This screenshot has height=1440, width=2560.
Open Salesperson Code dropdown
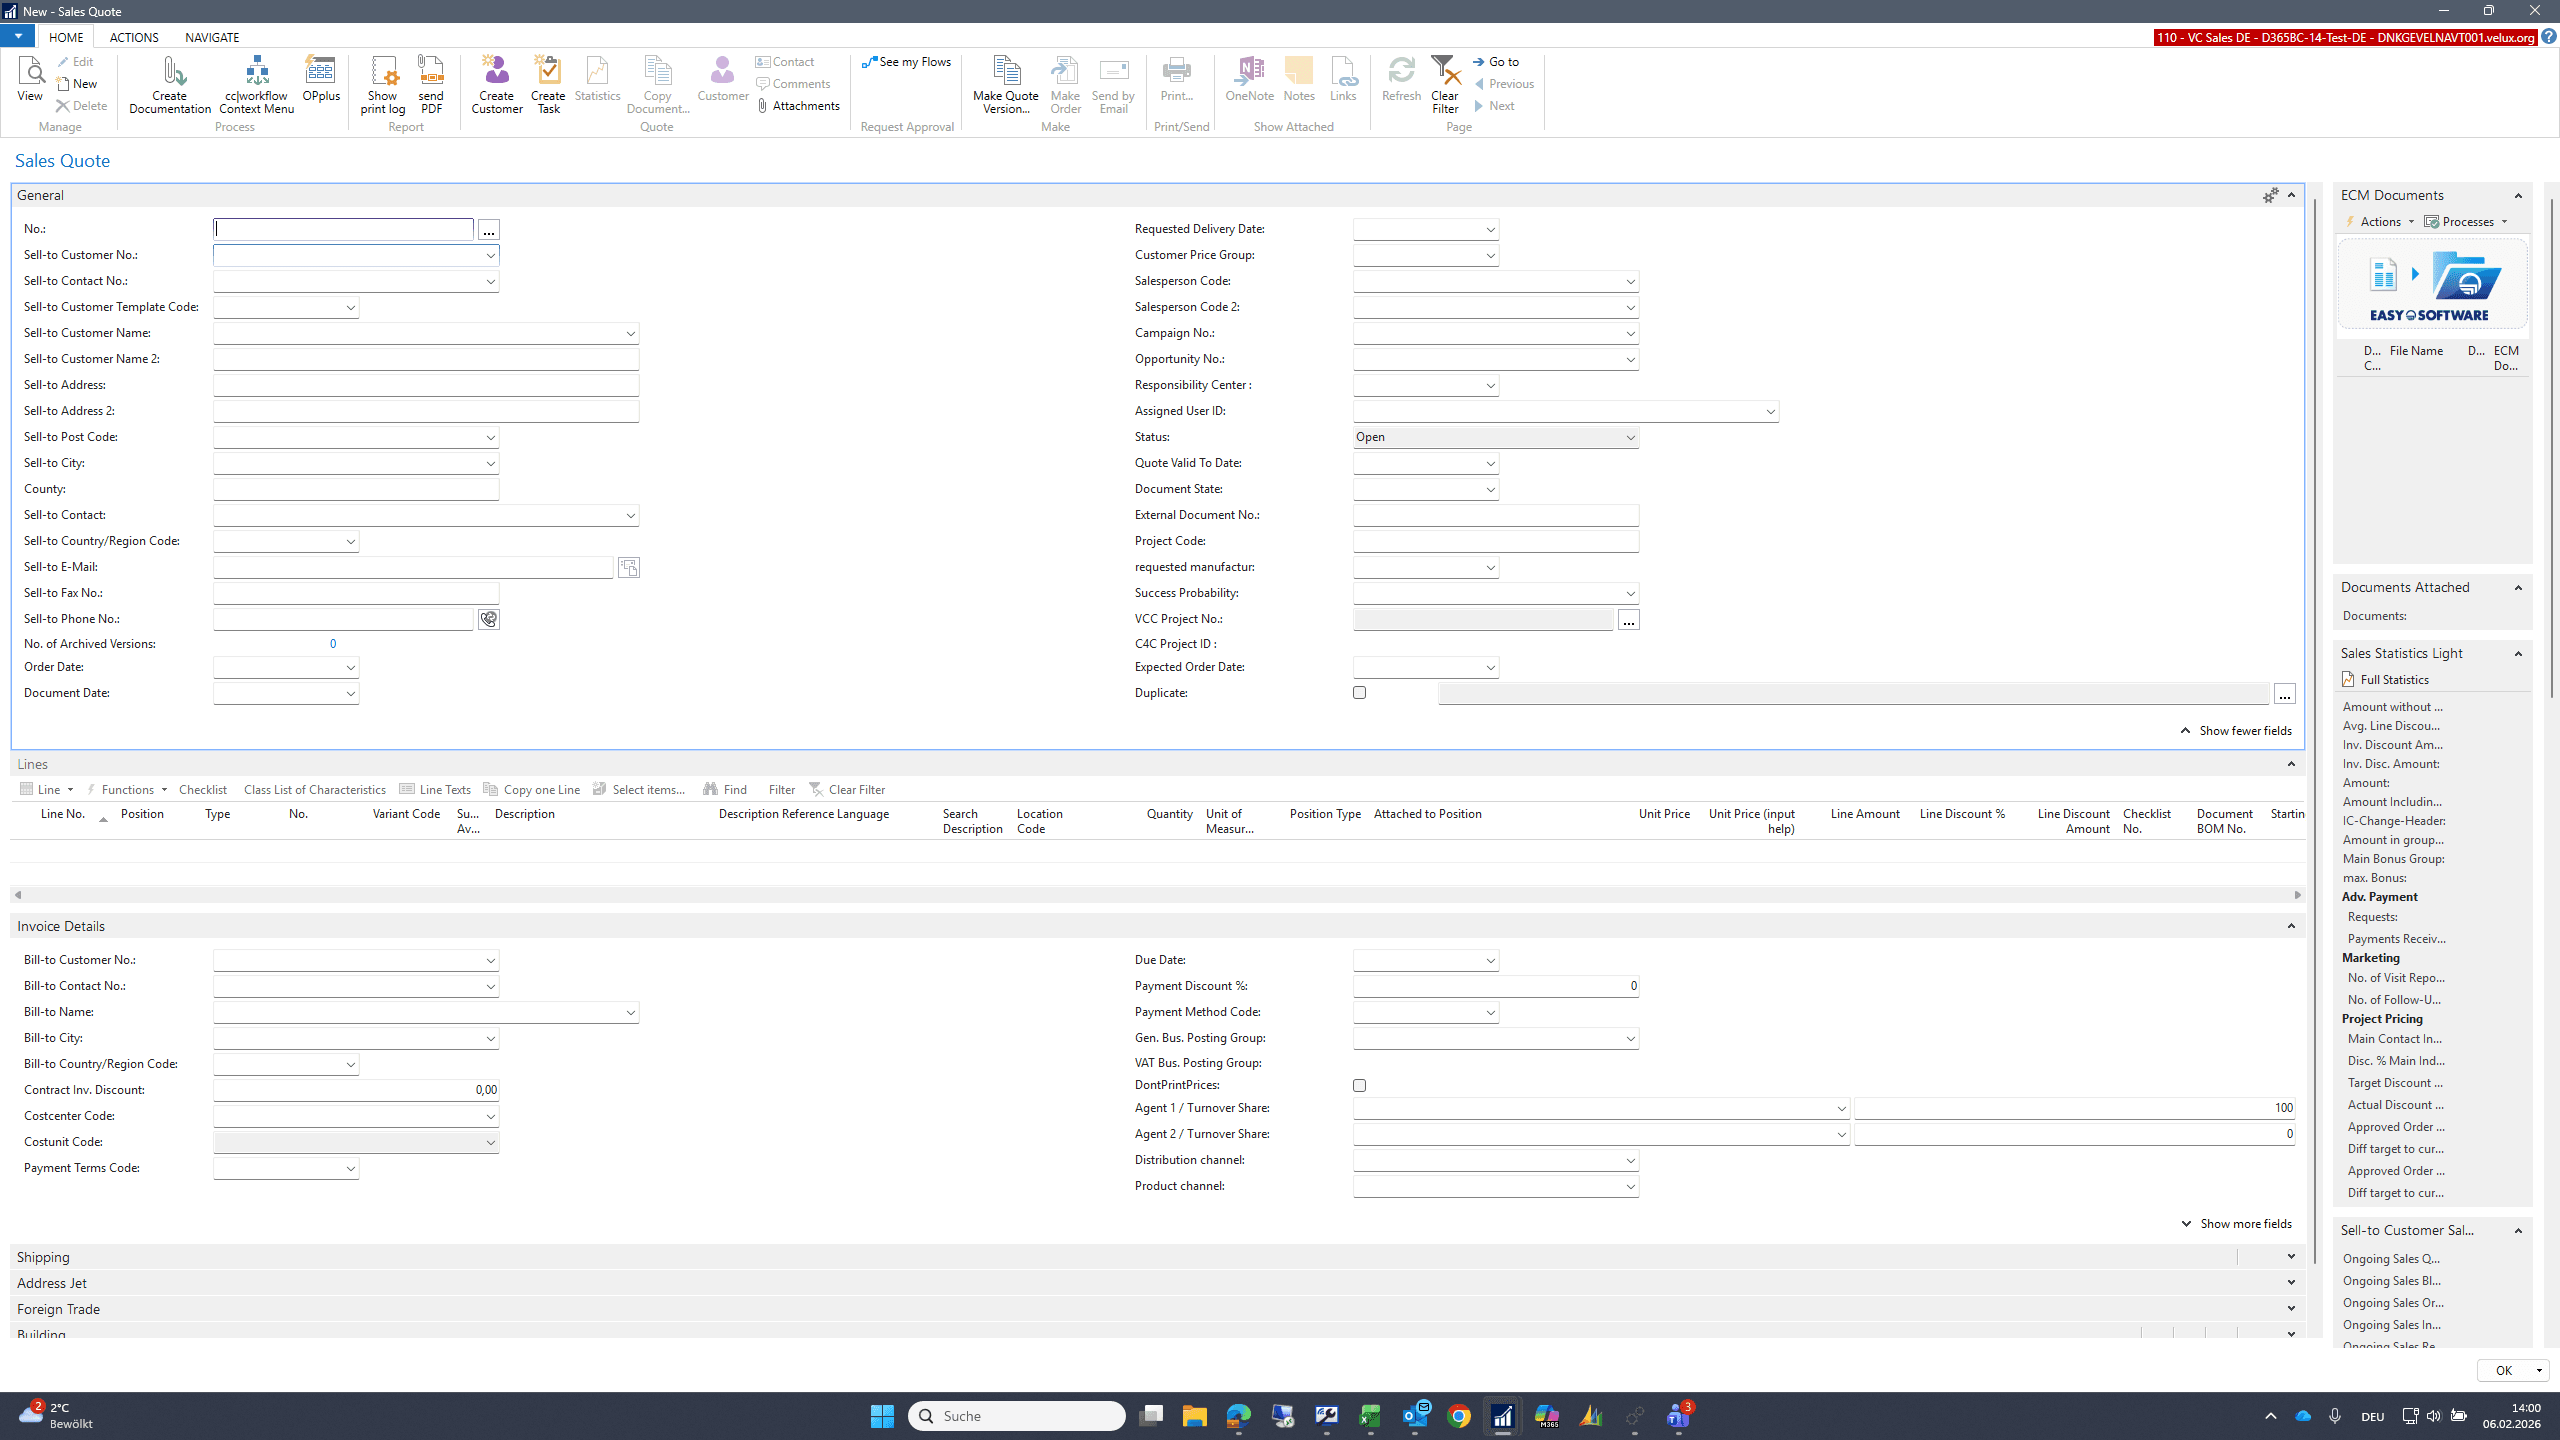pos(1629,281)
